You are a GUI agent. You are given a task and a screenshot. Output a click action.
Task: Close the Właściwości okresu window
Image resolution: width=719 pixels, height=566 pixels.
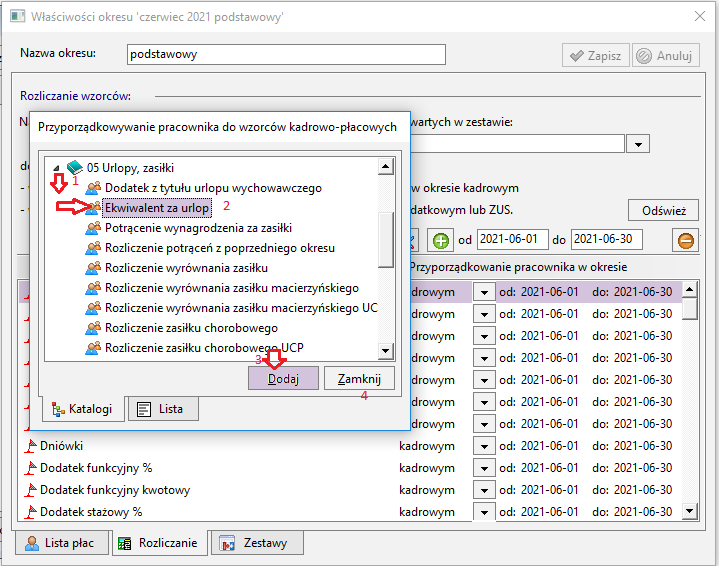coord(700,17)
